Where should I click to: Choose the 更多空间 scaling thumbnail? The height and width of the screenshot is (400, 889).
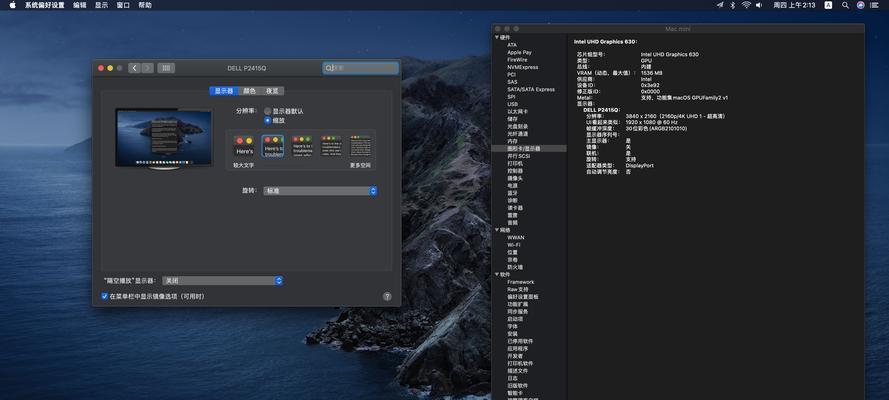click(360, 146)
